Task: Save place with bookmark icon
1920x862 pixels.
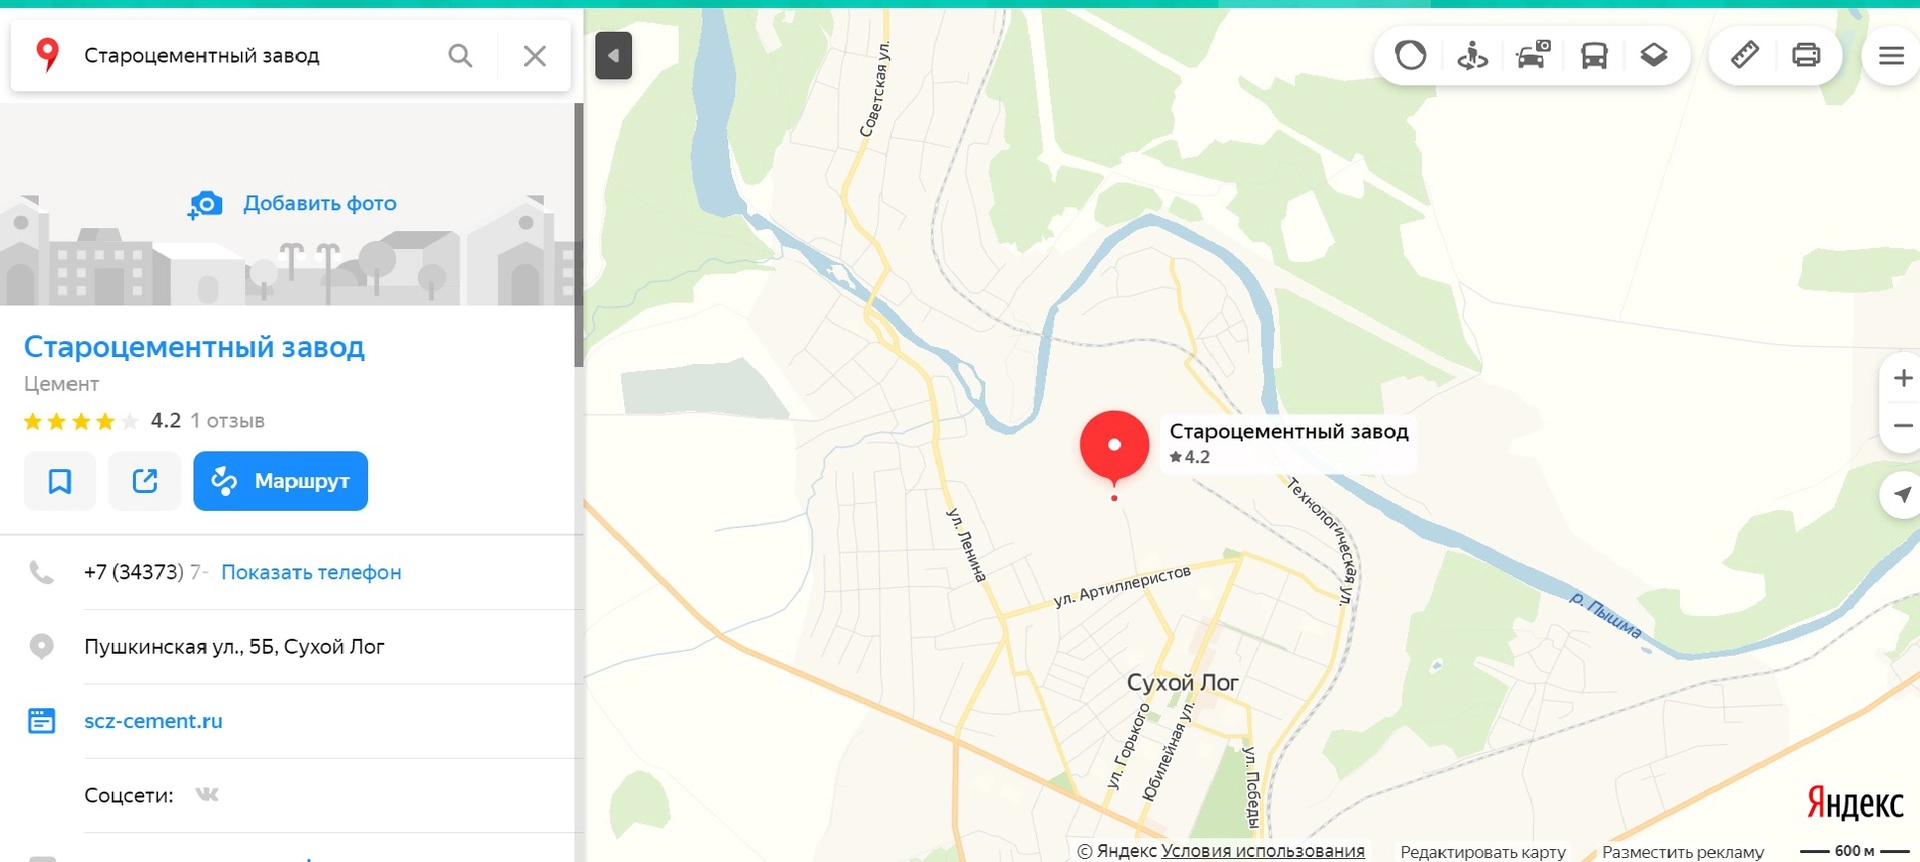Action: point(60,481)
